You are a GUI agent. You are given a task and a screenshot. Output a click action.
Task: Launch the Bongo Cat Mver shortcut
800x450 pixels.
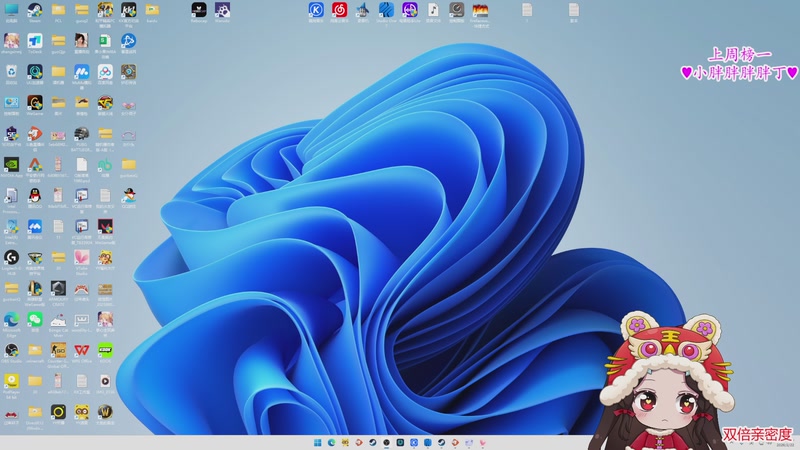[58, 320]
